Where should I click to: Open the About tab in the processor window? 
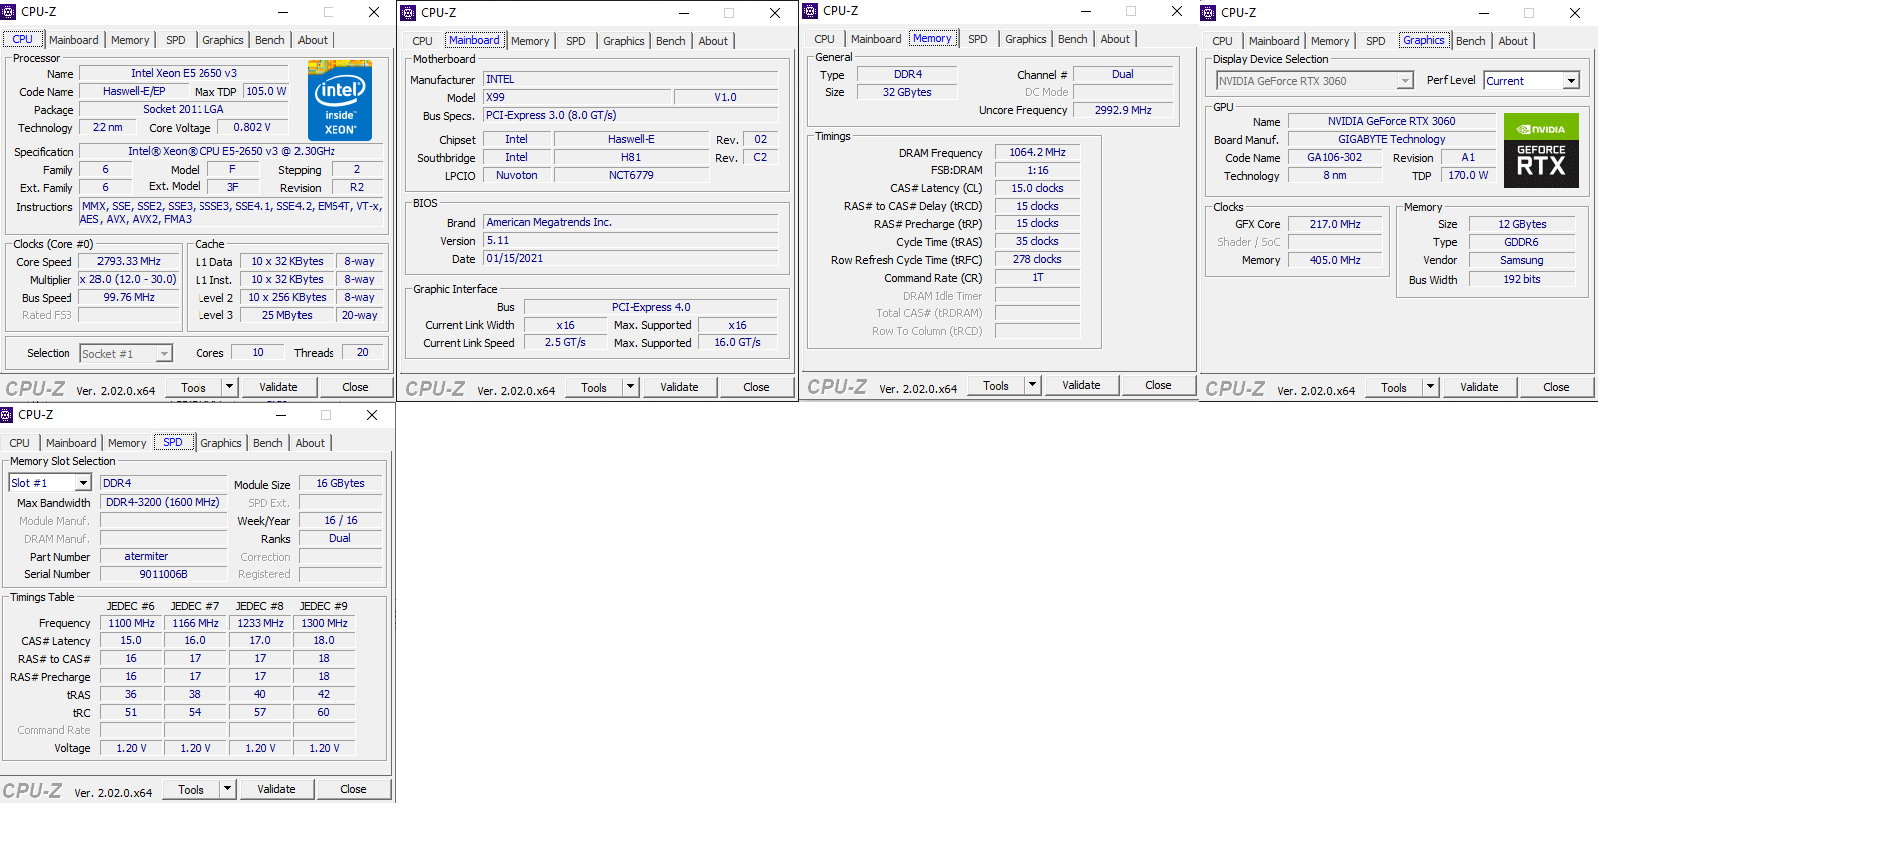click(313, 40)
